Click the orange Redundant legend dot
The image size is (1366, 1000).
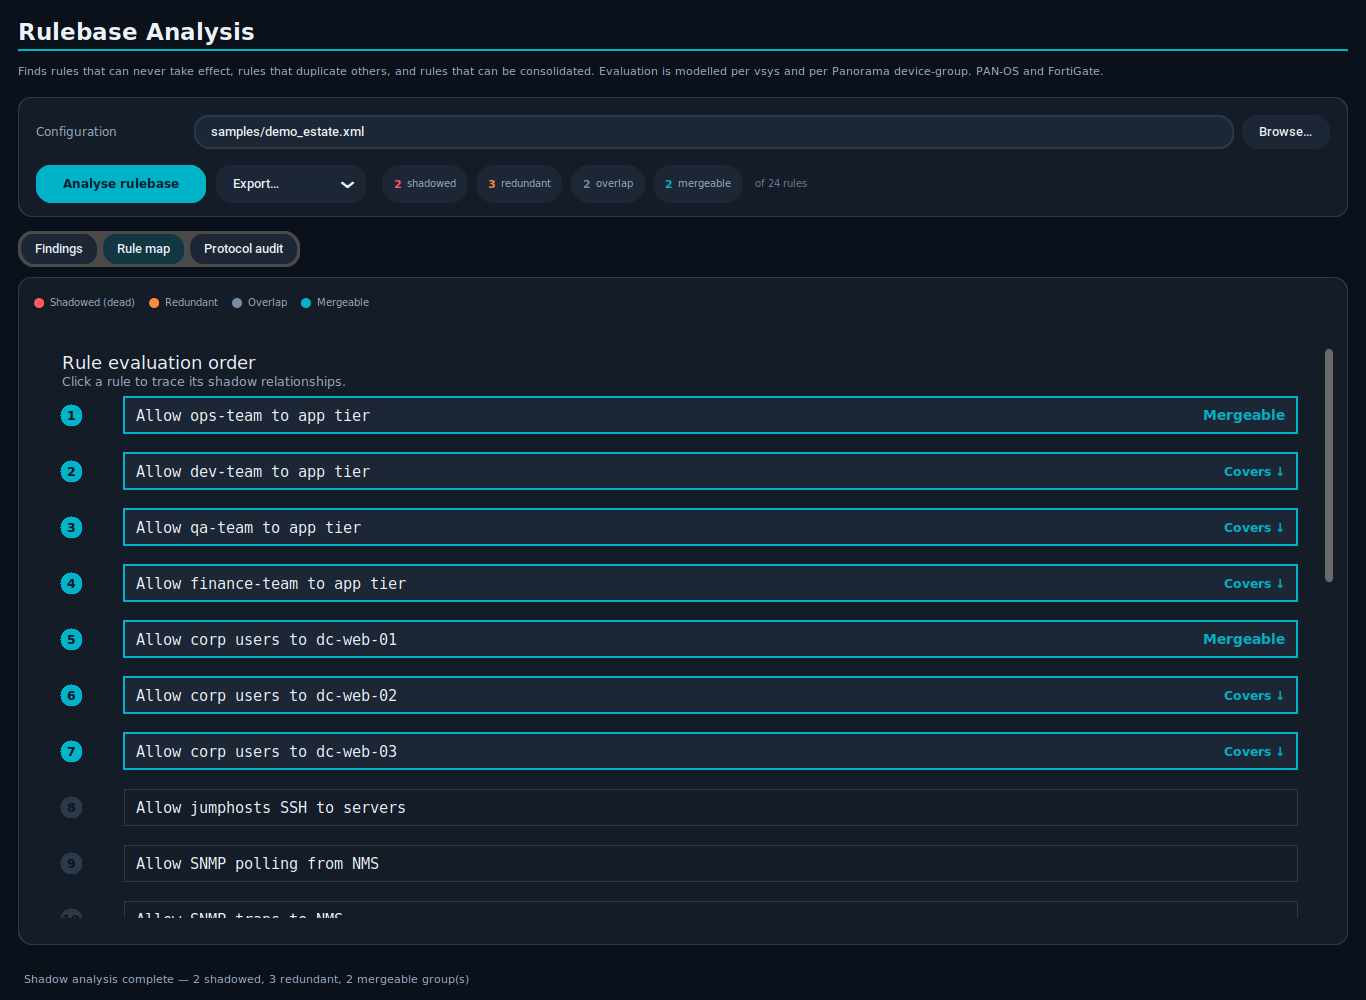tap(154, 303)
